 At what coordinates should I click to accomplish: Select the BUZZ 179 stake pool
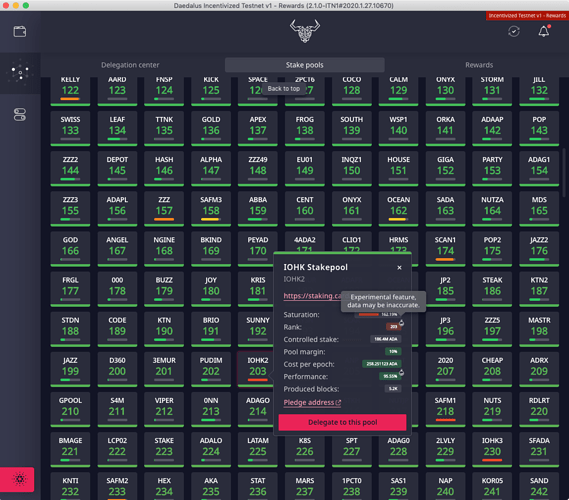coord(164,290)
